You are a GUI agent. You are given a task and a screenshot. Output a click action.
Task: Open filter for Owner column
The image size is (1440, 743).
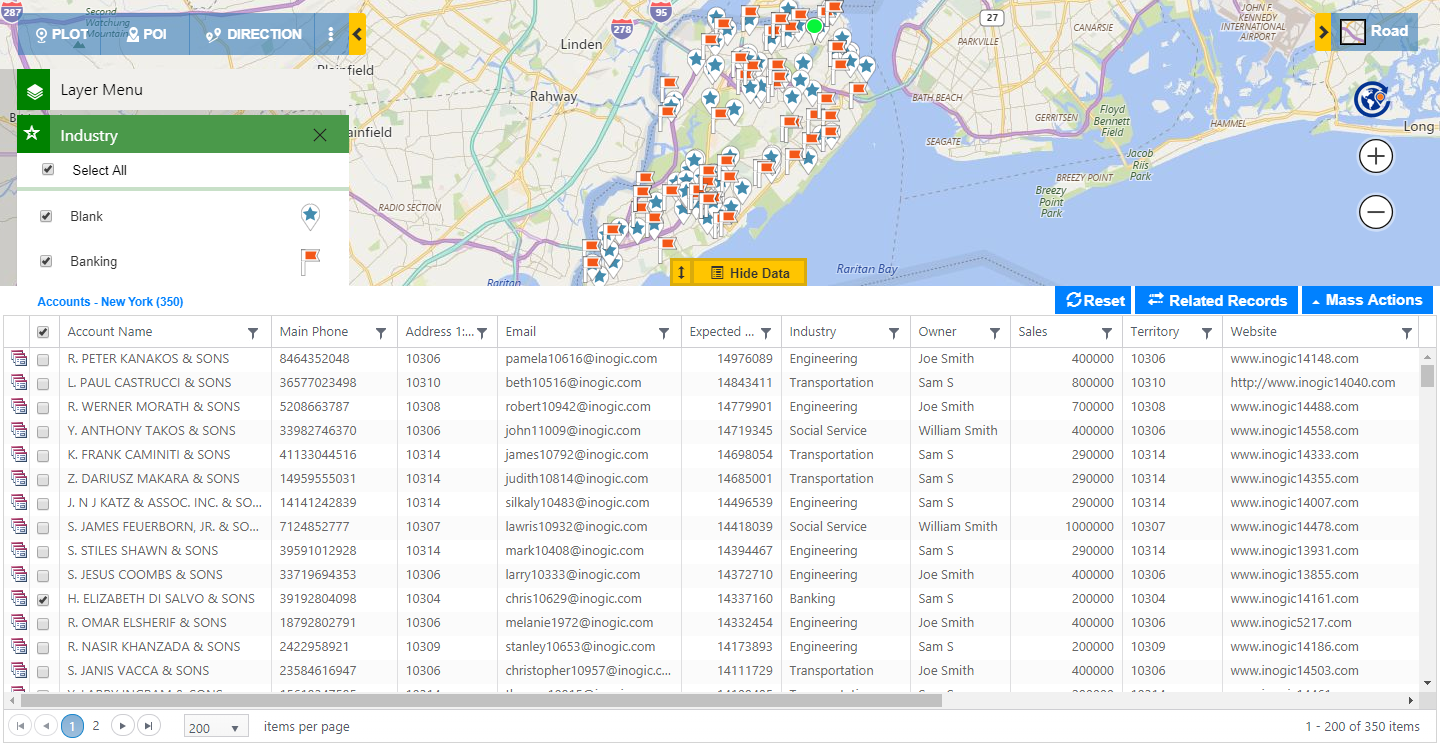(x=995, y=333)
